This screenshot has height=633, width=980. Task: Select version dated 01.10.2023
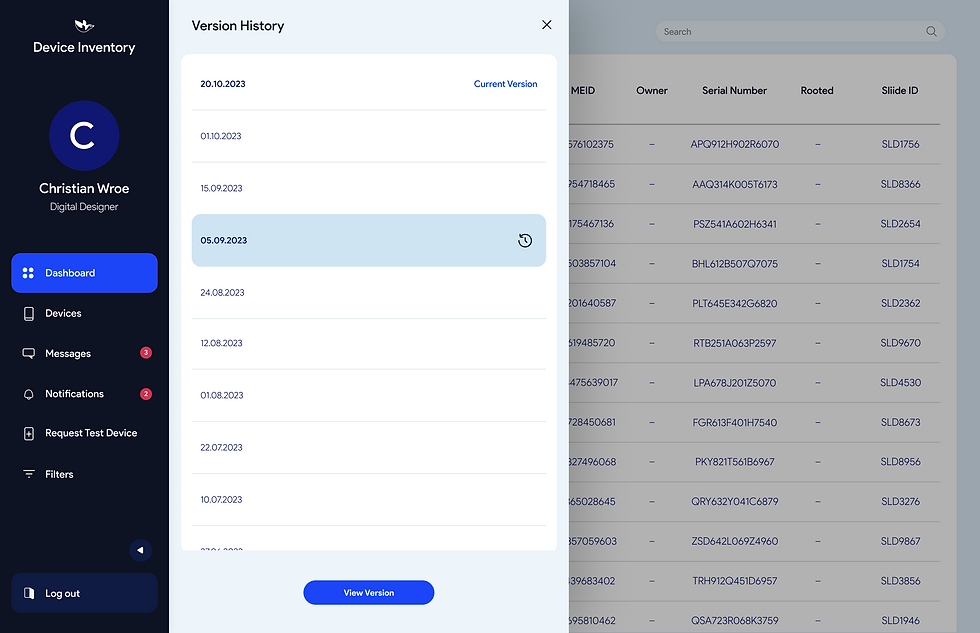[369, 136]
